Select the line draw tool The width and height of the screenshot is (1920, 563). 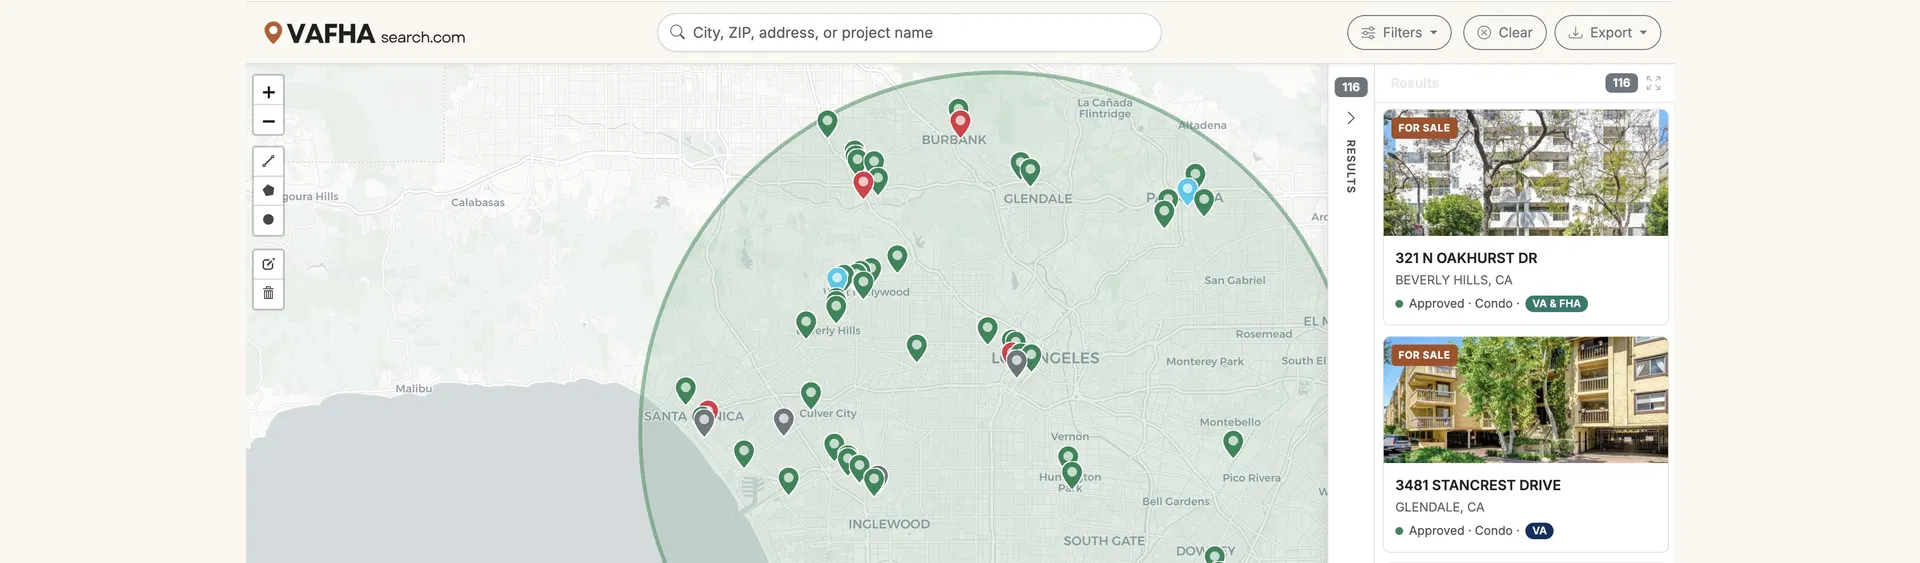point(268,161)
